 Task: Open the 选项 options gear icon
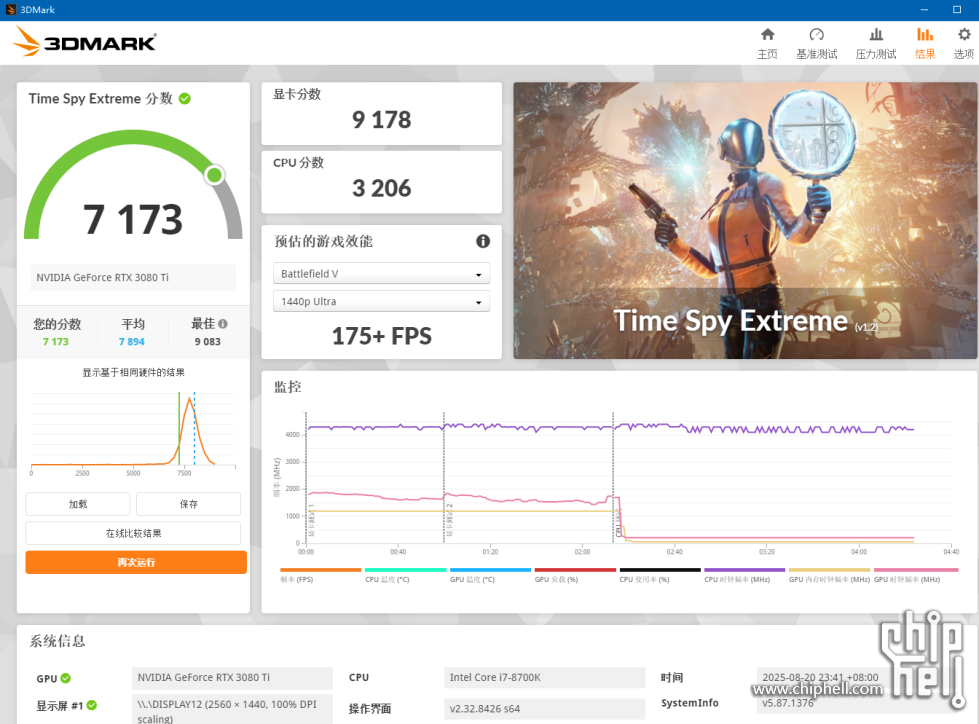click(x=964, y=34)
